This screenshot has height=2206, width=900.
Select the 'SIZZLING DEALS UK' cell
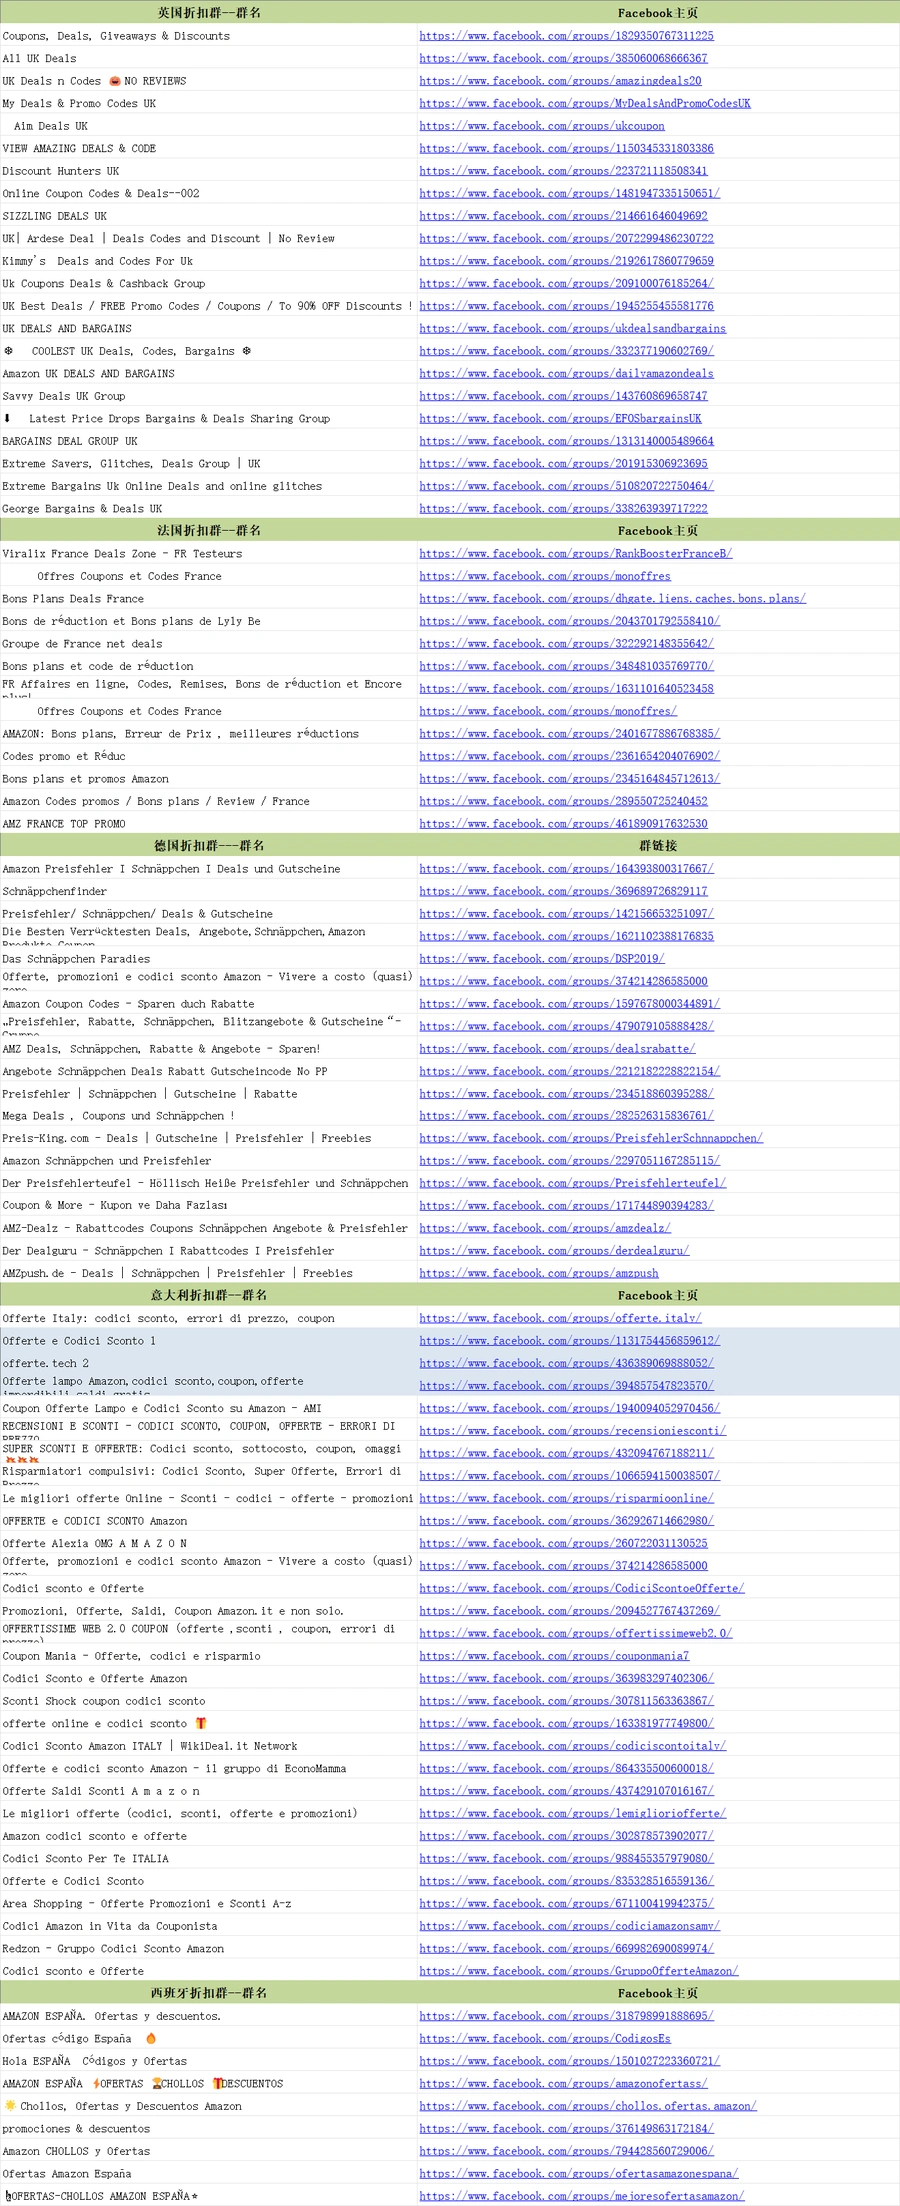coord(209,216)
